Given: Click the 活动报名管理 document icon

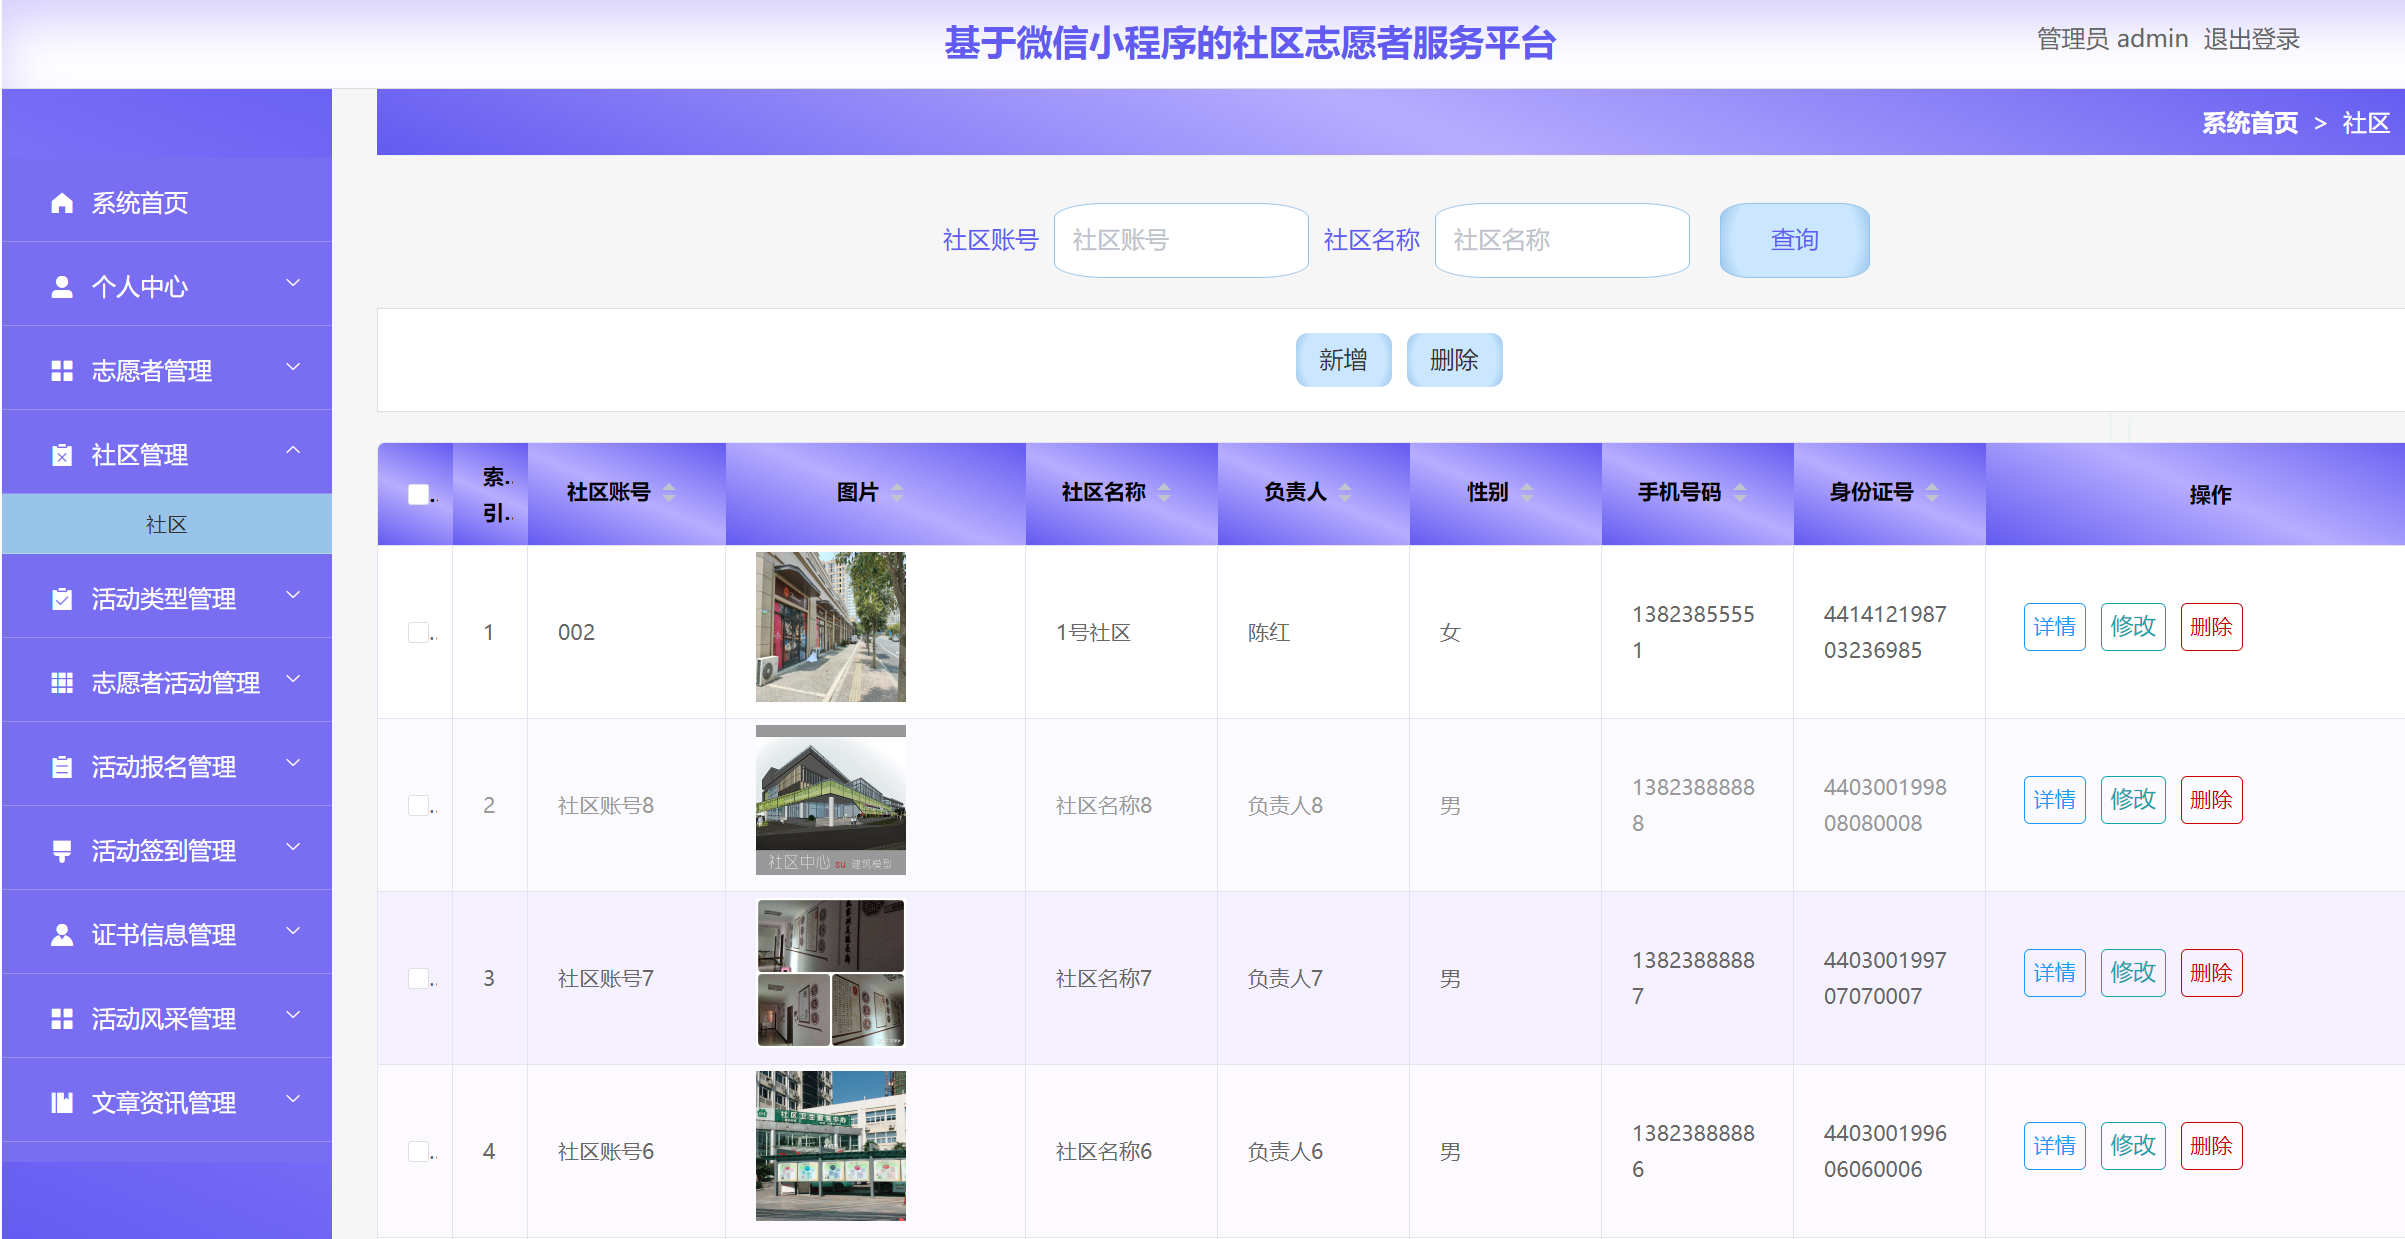Looking at the screenshot, I should pyautogui.click(x=60, y=766).
